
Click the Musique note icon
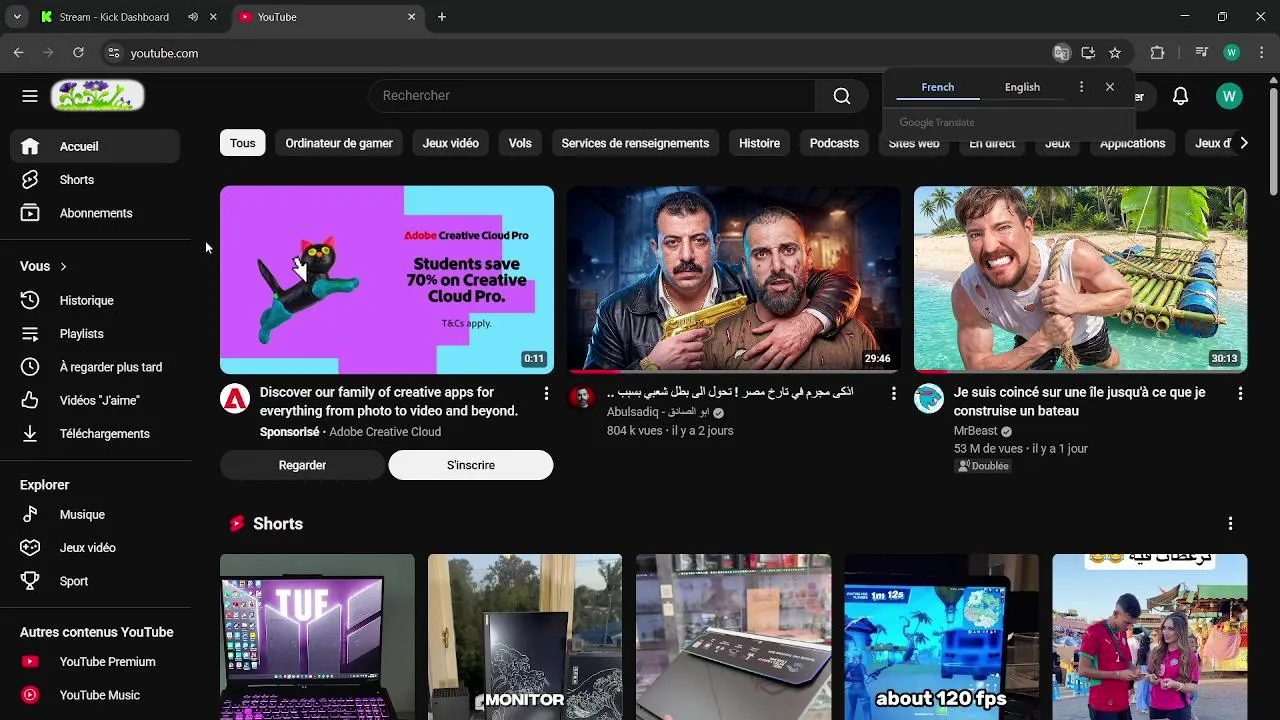click(x=30, y=514)
